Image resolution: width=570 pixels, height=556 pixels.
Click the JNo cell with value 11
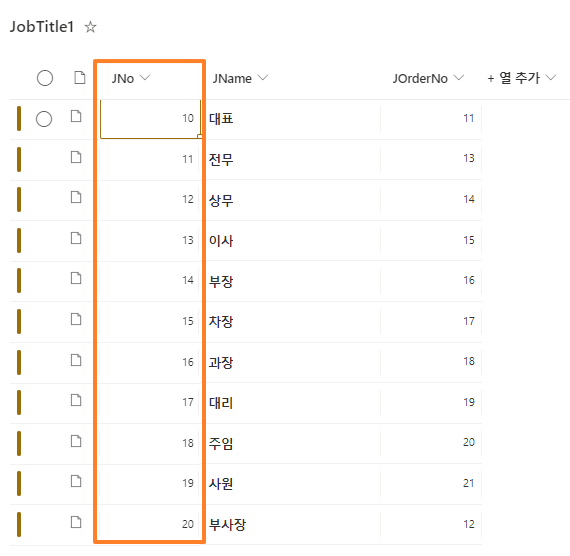click(x=149, y=159)
